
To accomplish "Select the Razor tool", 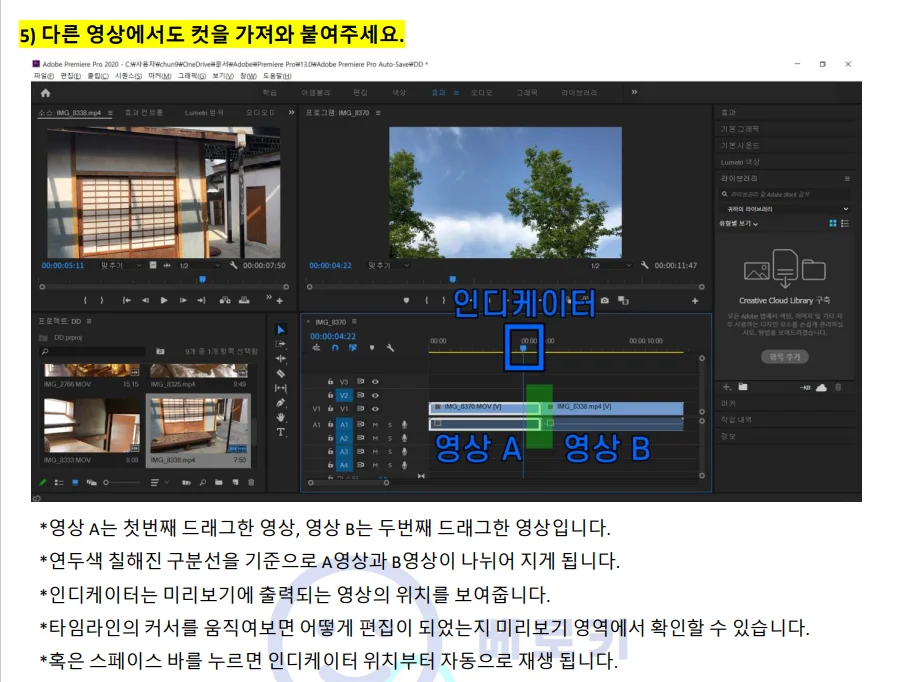I will click(280, 373).
